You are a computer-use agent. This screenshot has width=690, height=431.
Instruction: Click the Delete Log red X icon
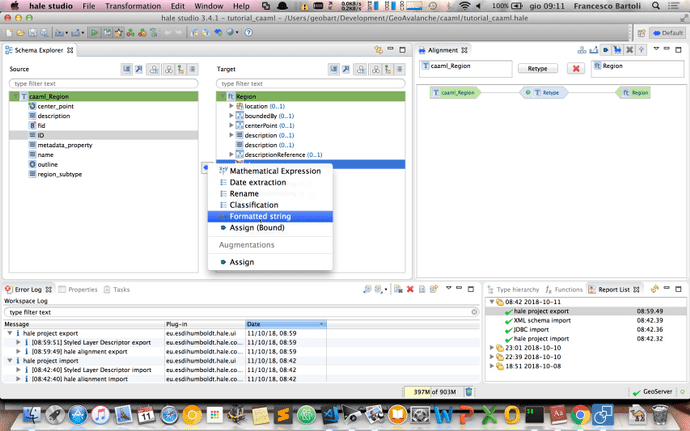tap(409, 290)
